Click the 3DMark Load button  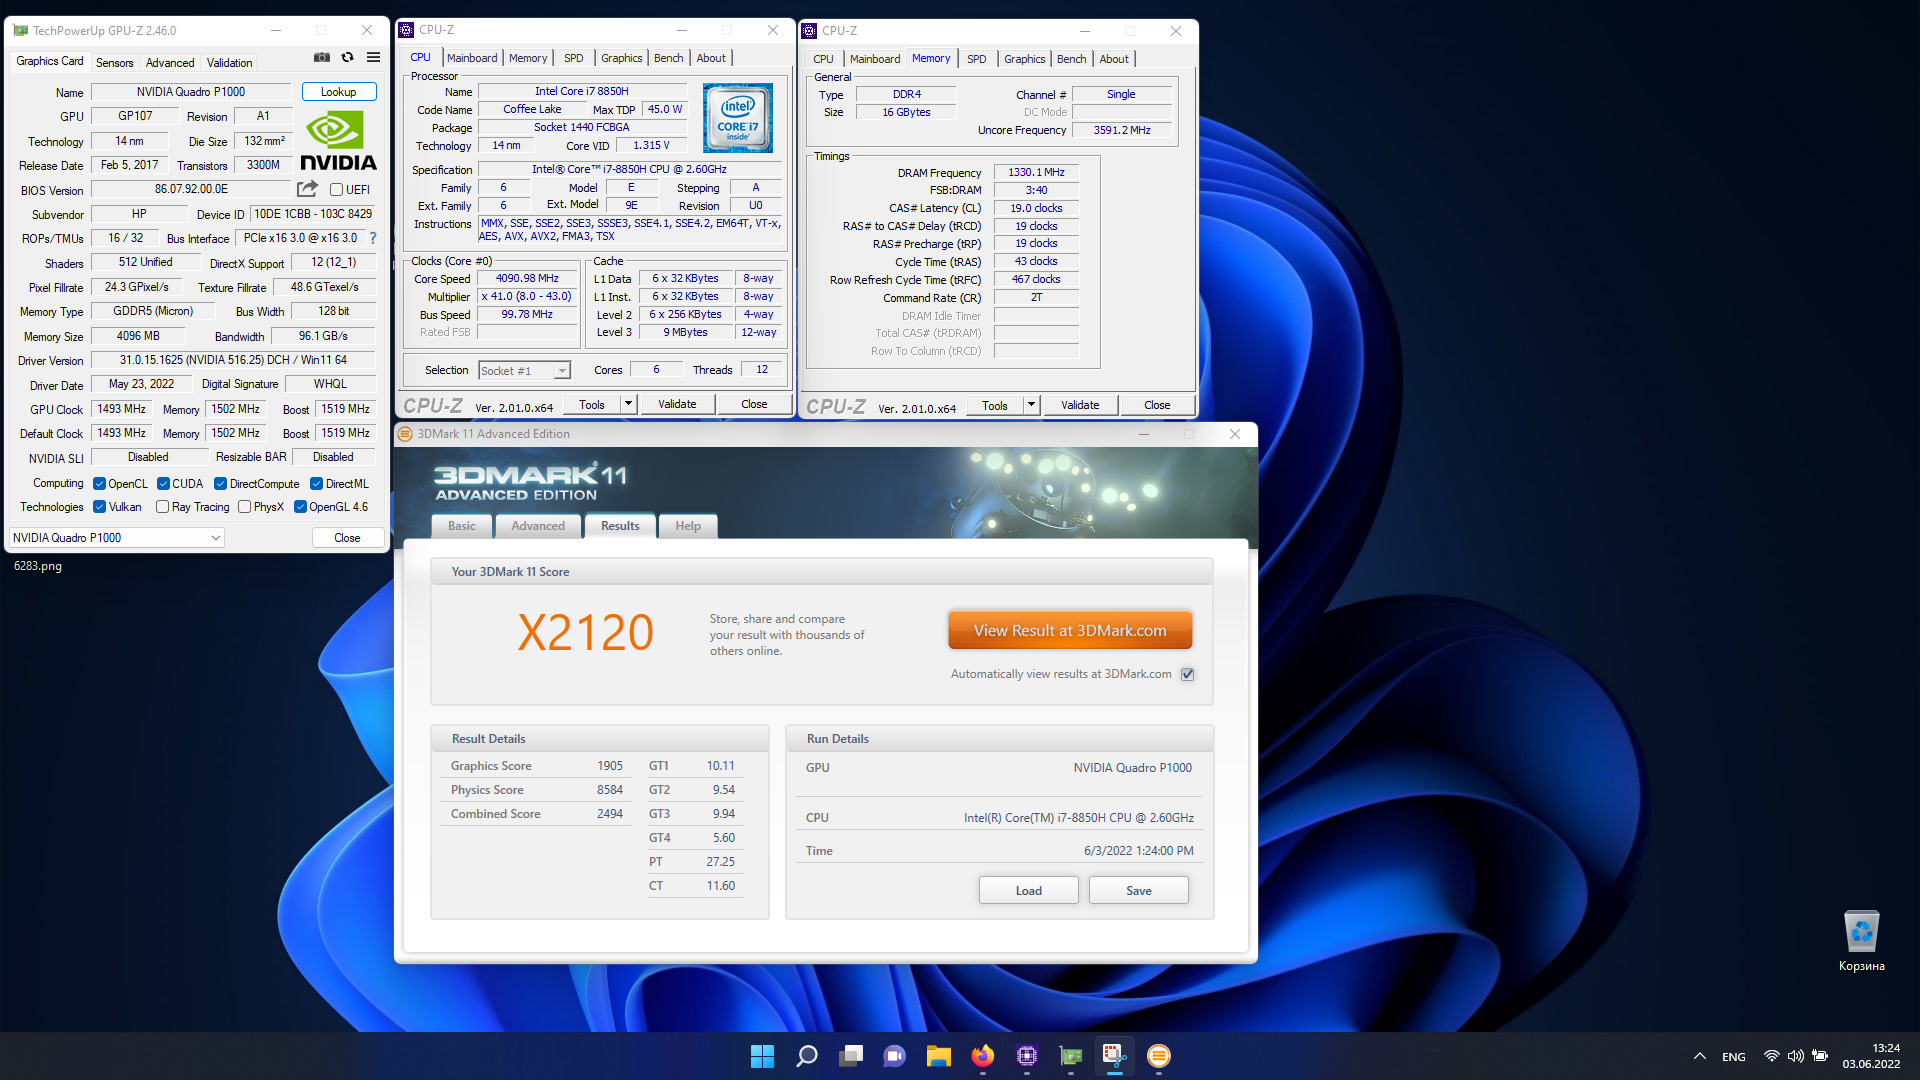tap(1028, 891)
